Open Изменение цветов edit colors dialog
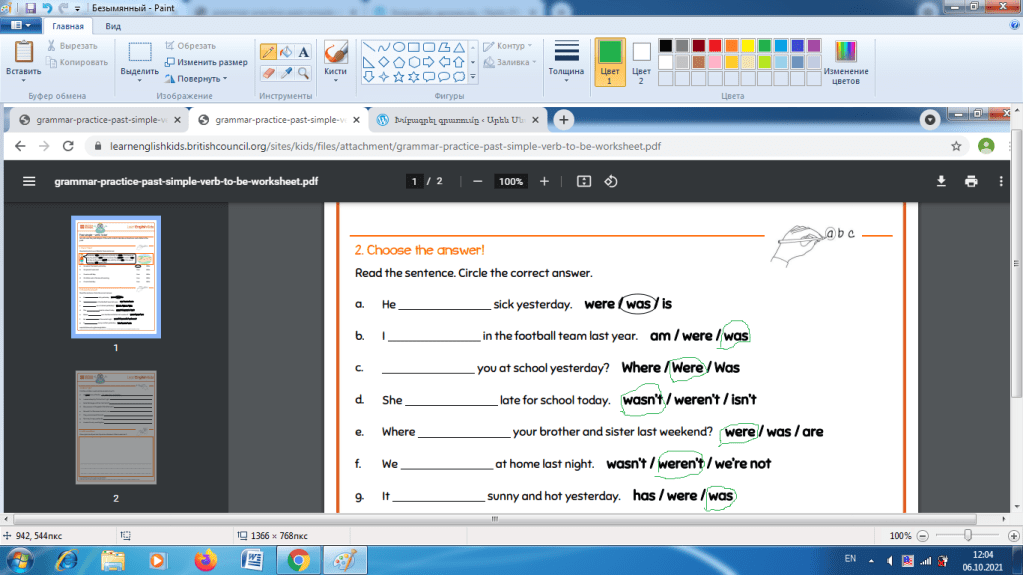This screenshot has width=1023, height=575. (846, 62)
